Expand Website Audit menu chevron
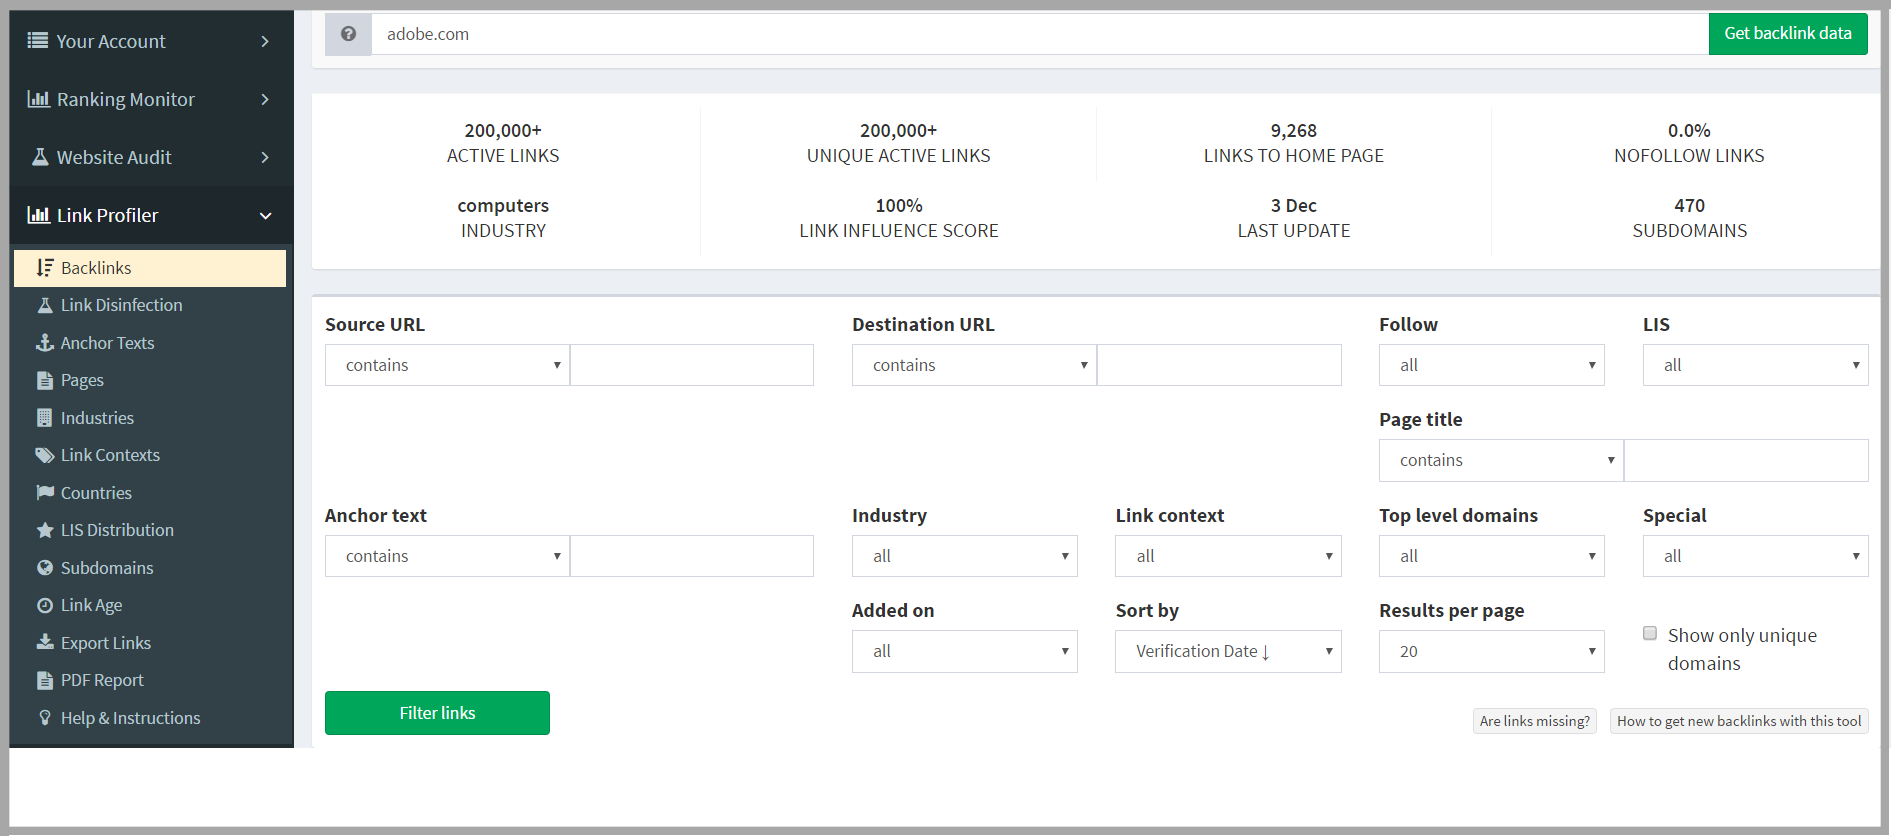 pos(265,157)
